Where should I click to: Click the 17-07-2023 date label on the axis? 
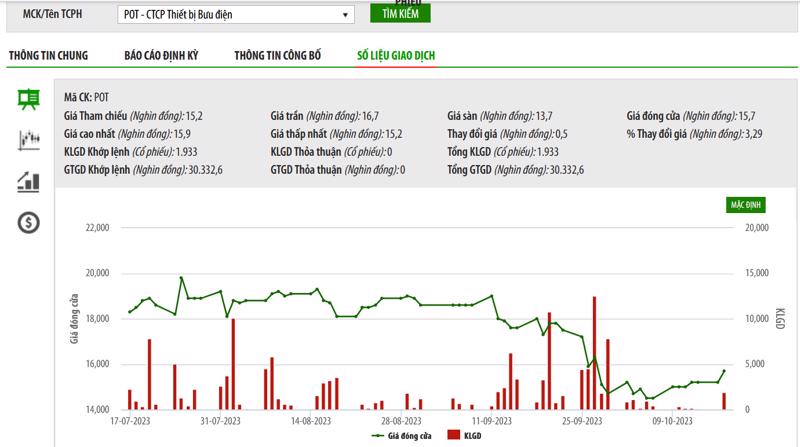pos(130,421)
